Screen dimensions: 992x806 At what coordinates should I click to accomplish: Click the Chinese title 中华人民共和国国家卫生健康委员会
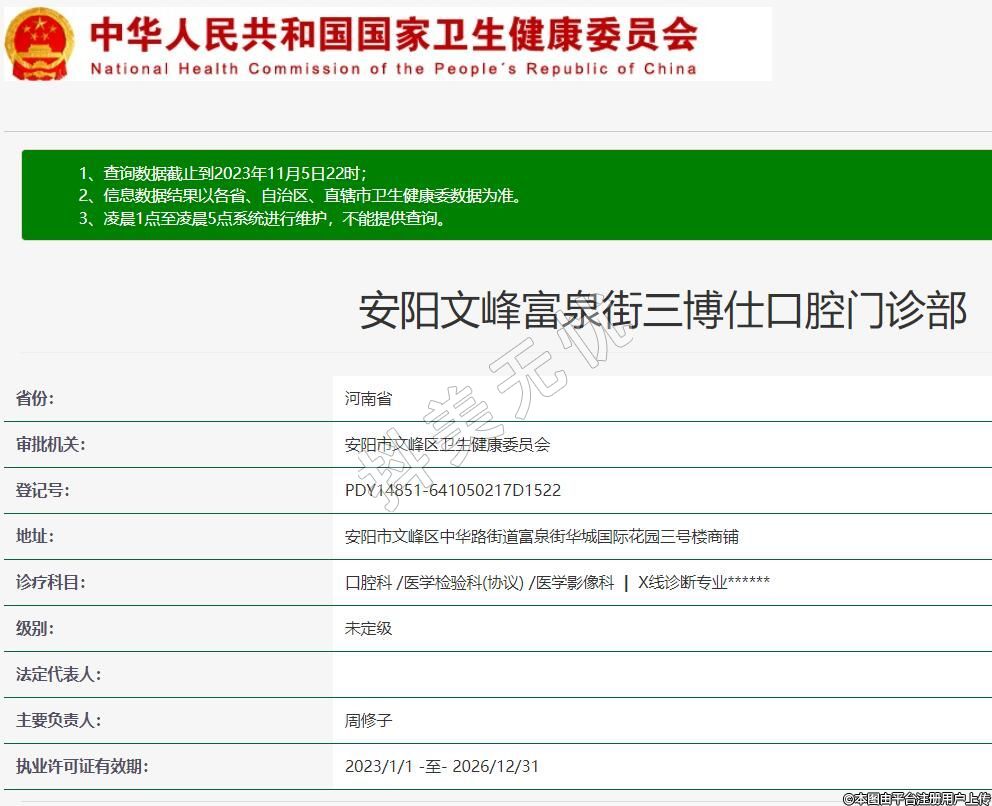[393, 35]
